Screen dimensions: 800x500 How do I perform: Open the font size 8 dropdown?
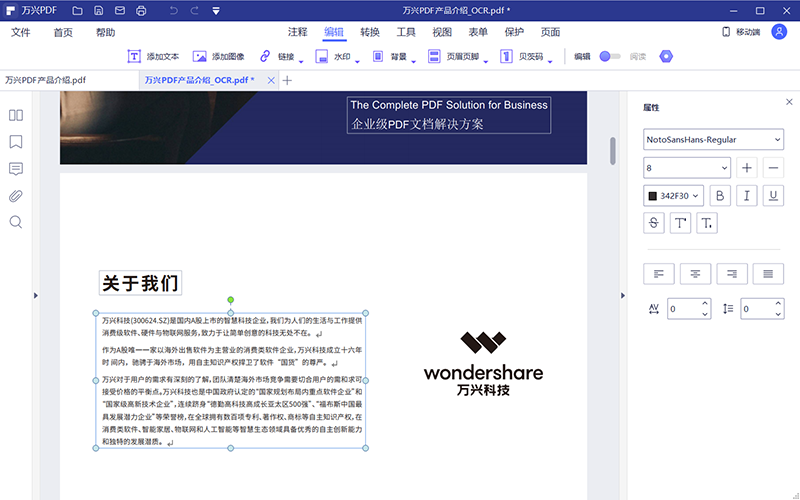click(x=687, y=168)
